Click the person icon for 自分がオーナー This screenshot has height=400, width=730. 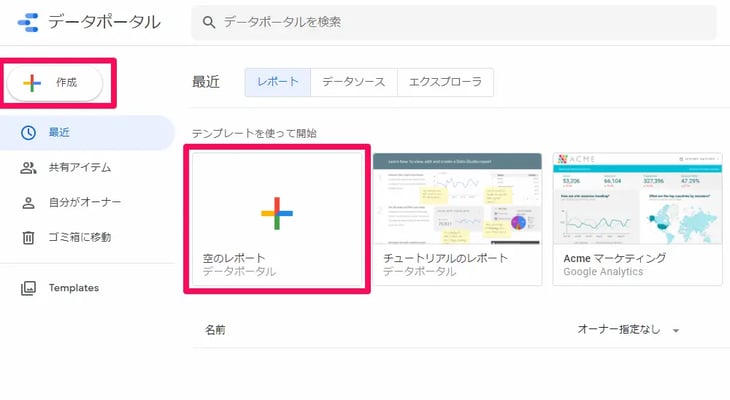29,203
